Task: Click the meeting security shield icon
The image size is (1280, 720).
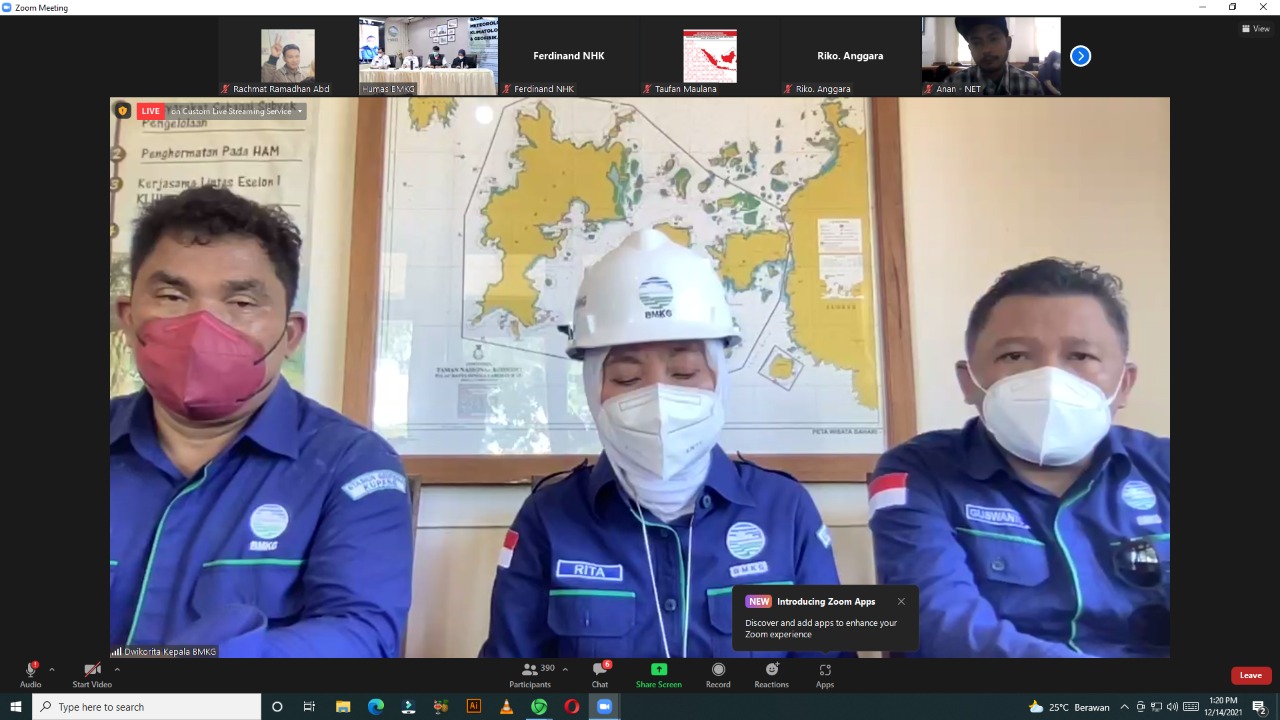Action: [x=123, y=111]
